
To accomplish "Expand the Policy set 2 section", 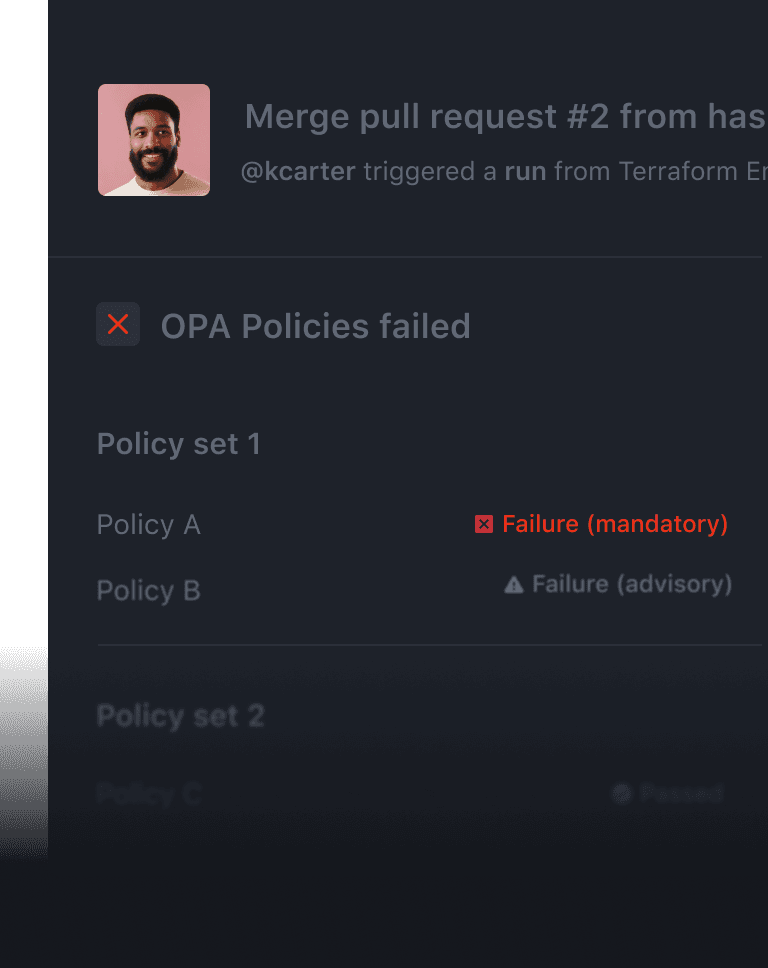I will [180, 716].
